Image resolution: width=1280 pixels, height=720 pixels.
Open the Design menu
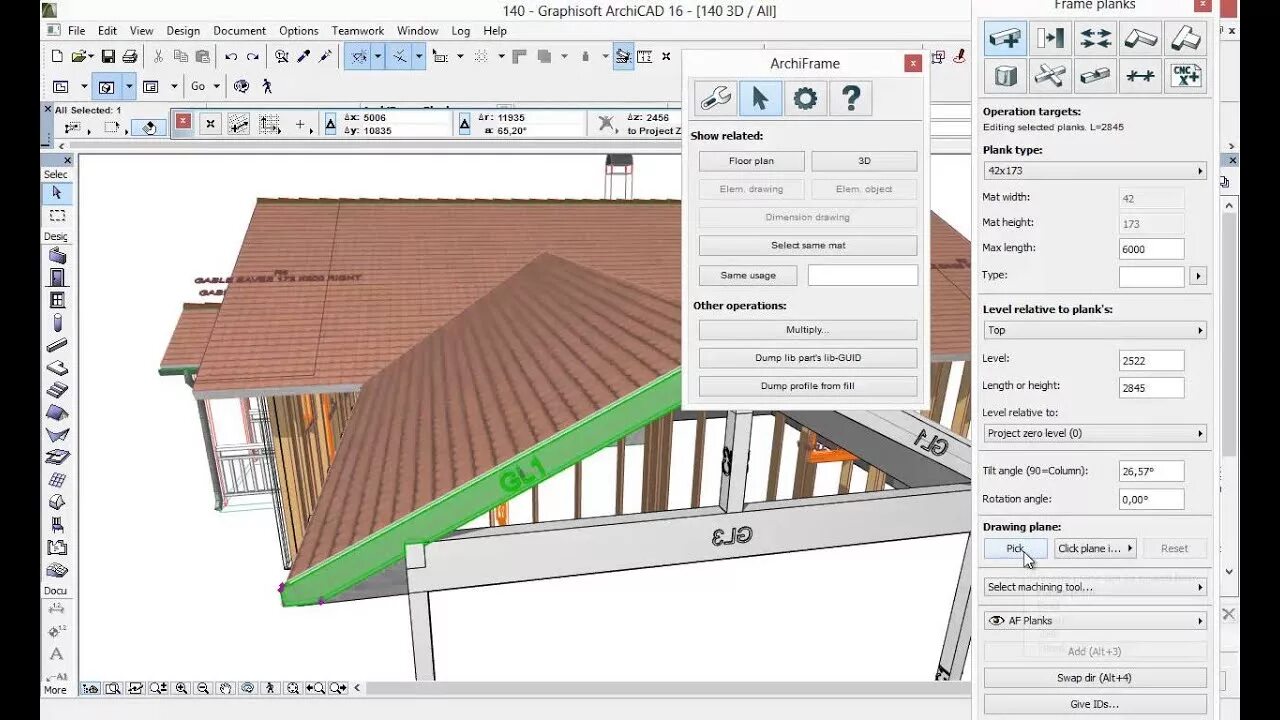(183, 31)
